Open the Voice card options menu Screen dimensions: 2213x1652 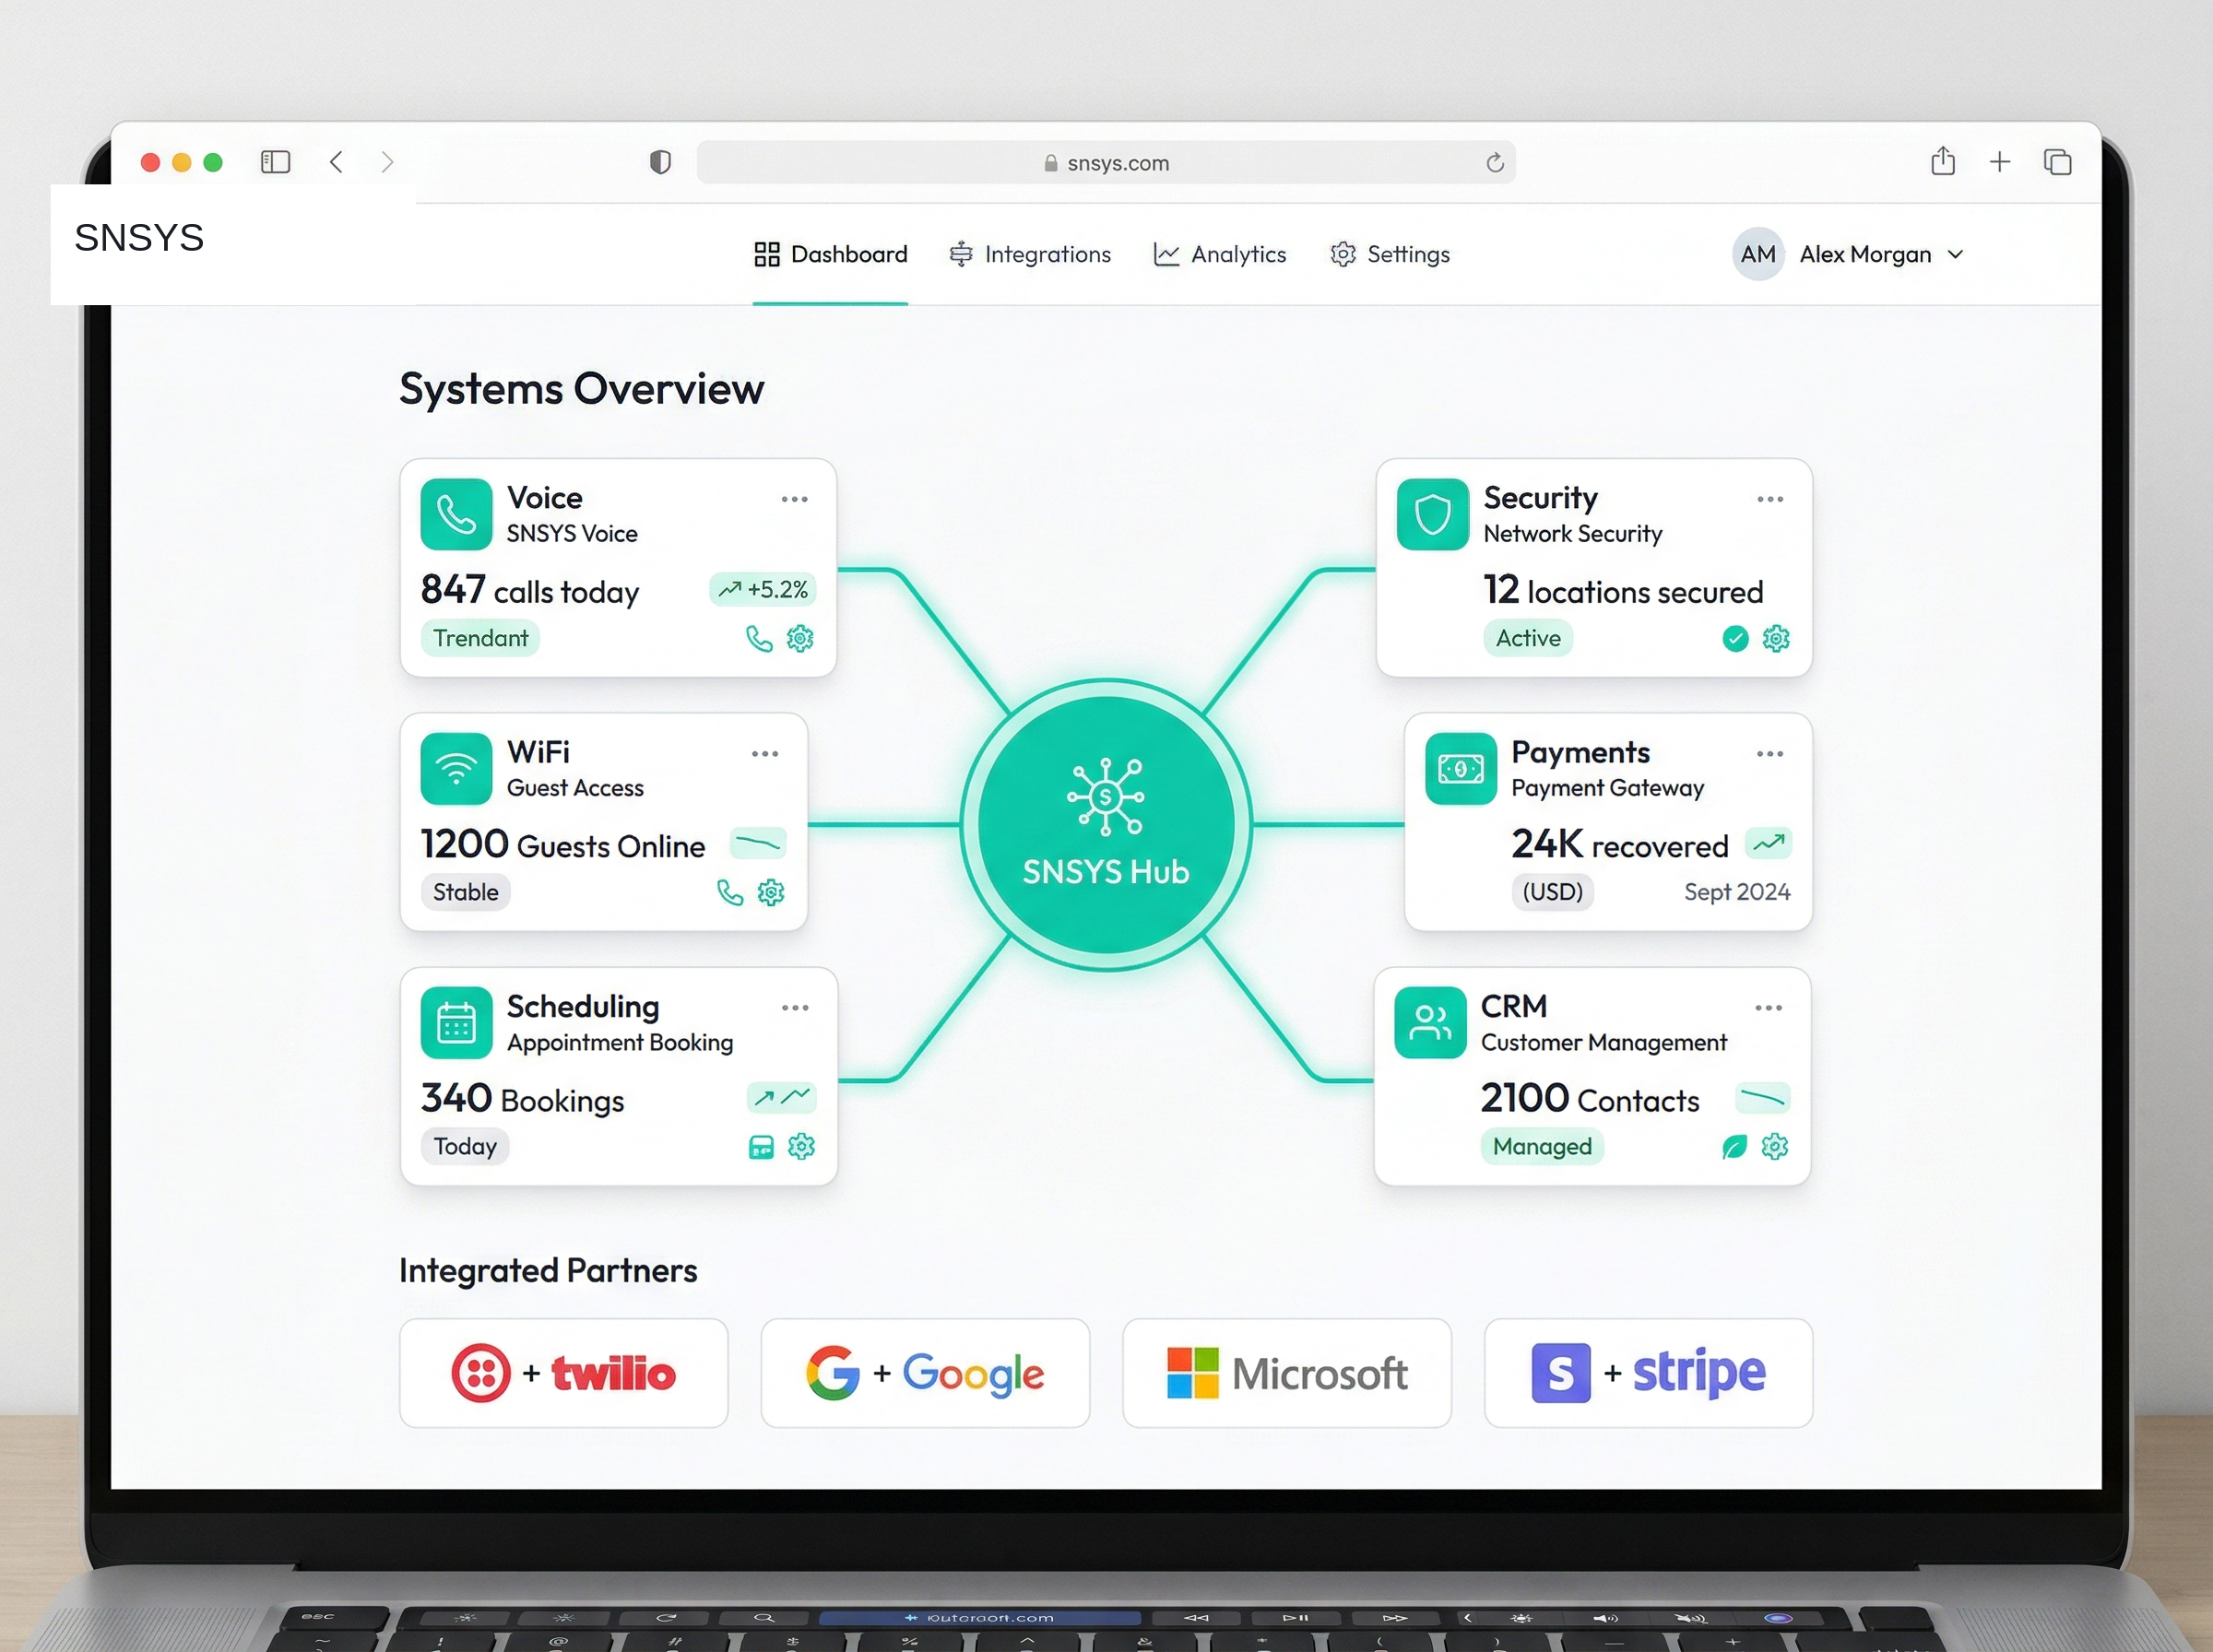tap(794, 498)
